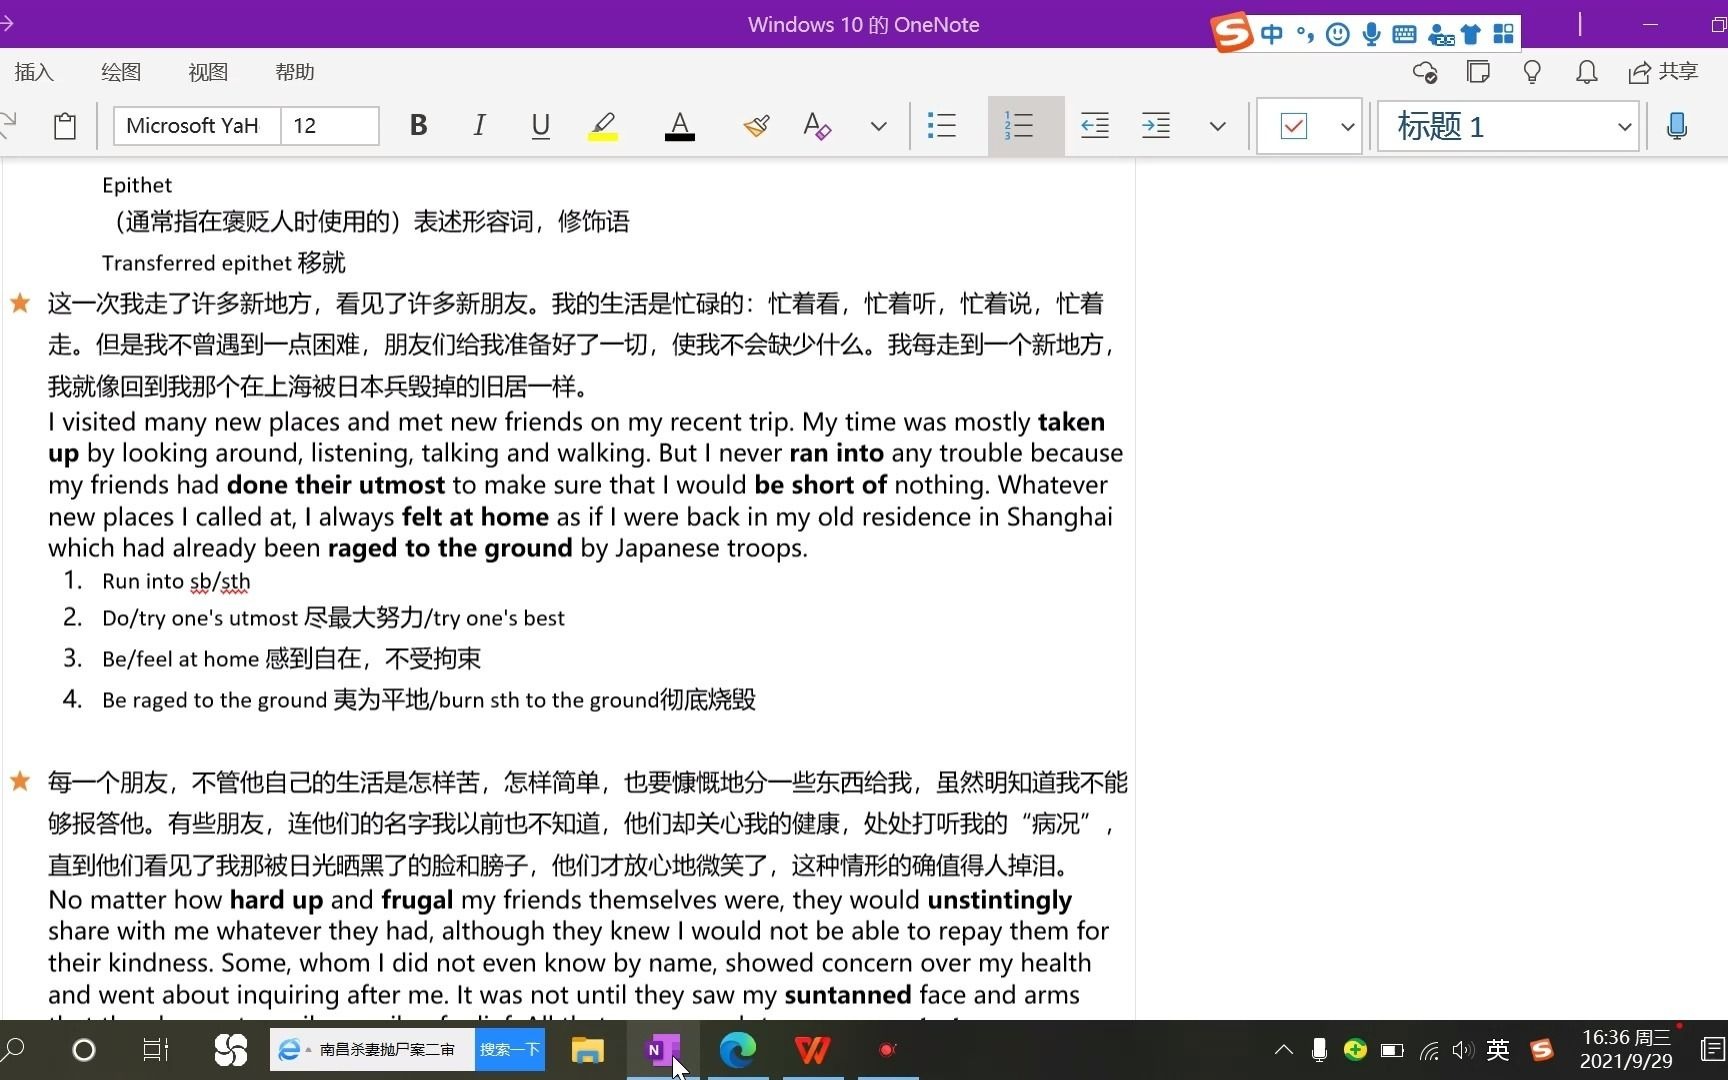This screenshot has width=1728, height=1080.
Task: Apply yellow text highlight
Action: click(x=602, y=126)
